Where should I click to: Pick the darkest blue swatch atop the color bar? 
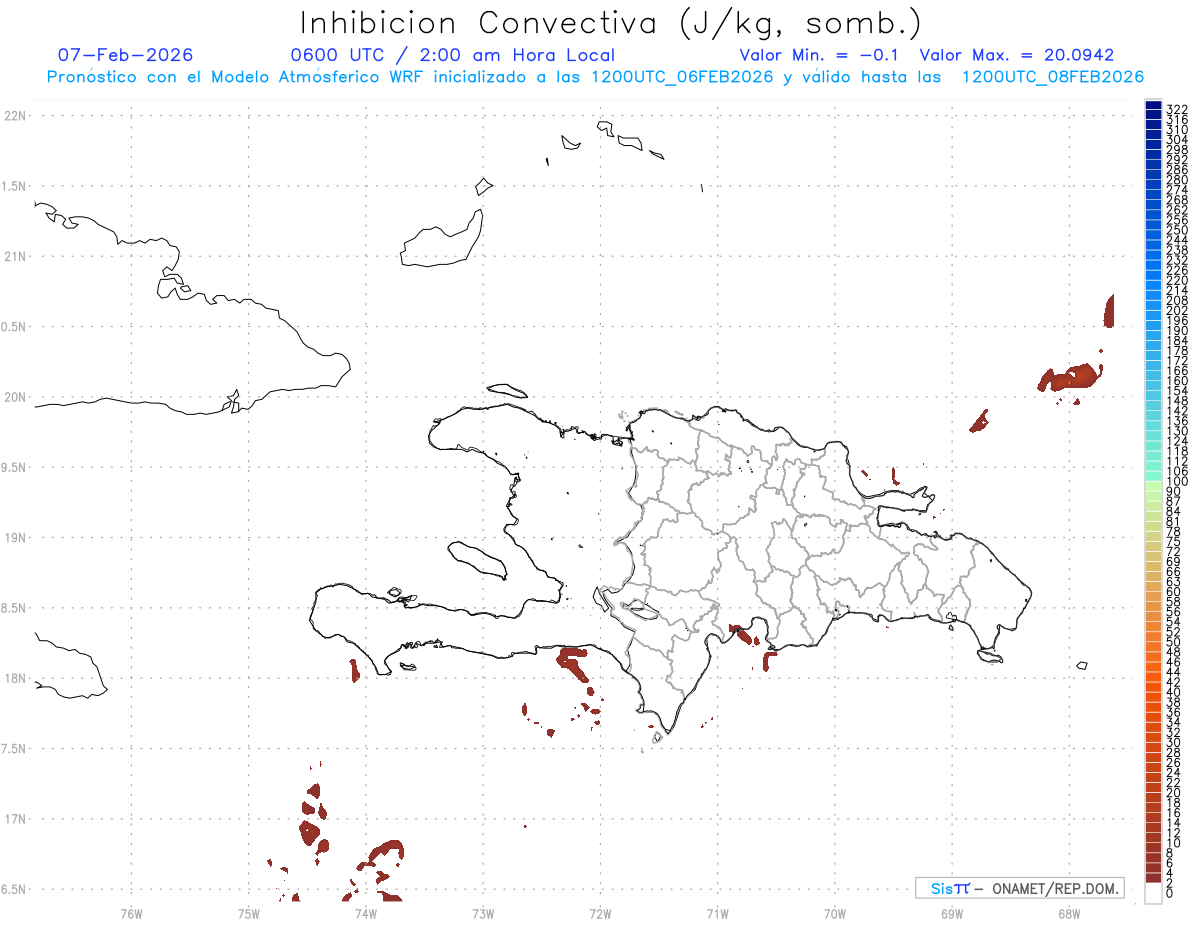1153,106
